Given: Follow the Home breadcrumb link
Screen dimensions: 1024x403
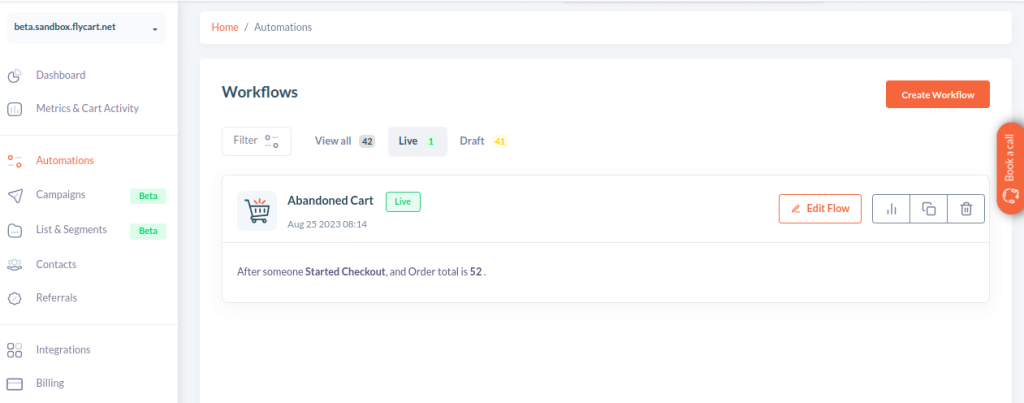Looking at the screenshot, I should pos(225,27).
